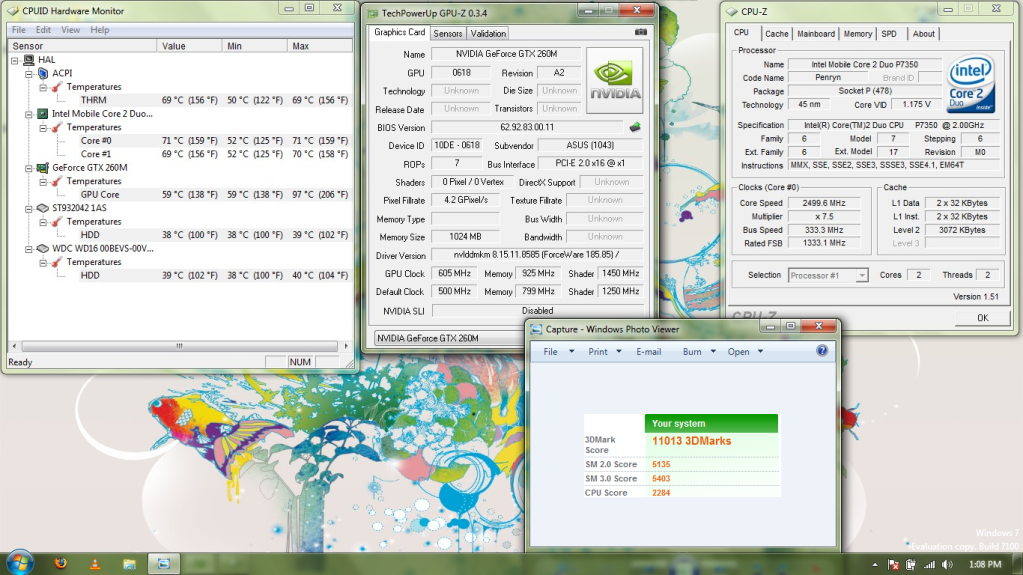Select the HAL computer icon

pyautogui.click(x=29, y=59)
